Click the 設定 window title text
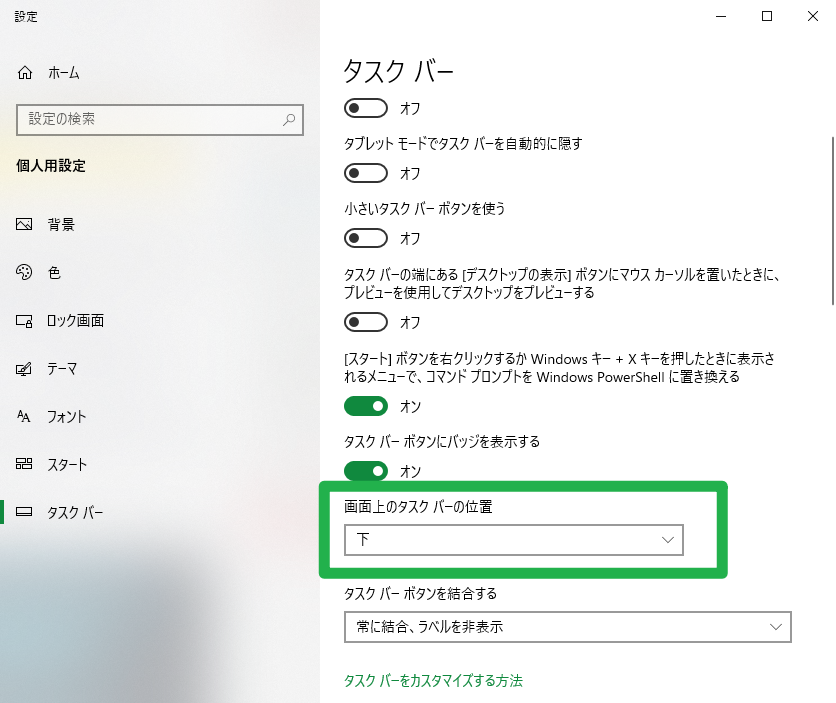 click(x=26, y=17)
